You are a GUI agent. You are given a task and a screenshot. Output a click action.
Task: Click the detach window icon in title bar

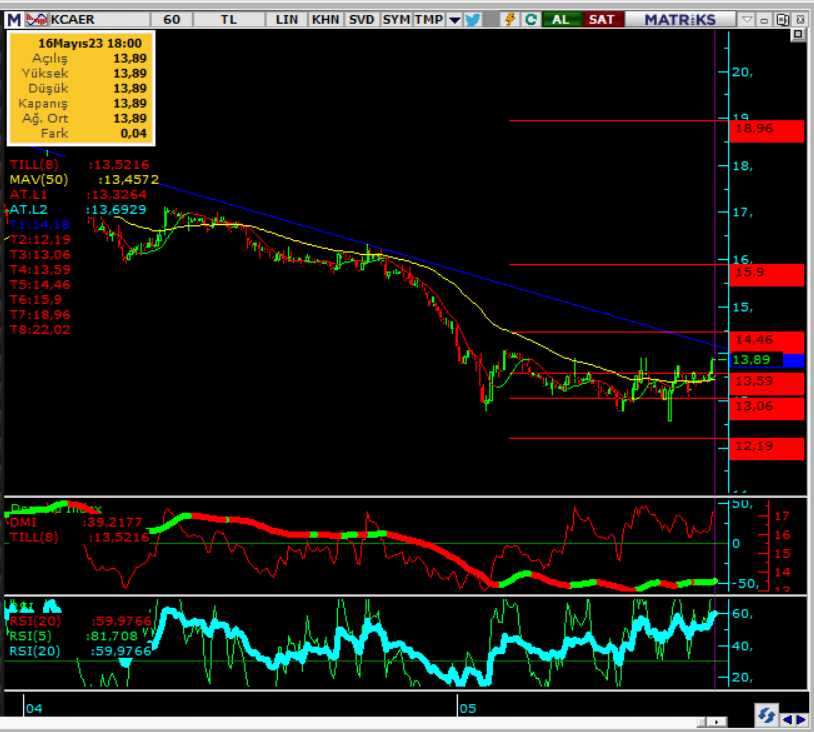pos(782,20)
